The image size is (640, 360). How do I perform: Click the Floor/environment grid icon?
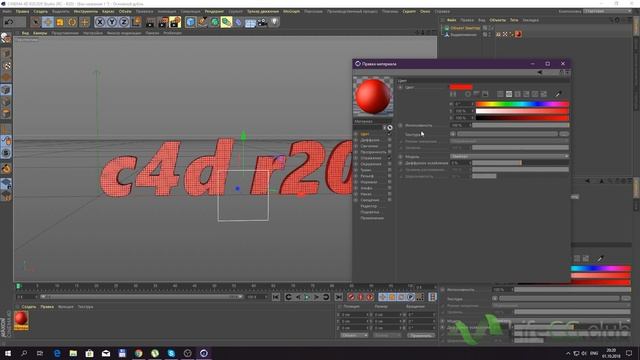pos(251,22)
